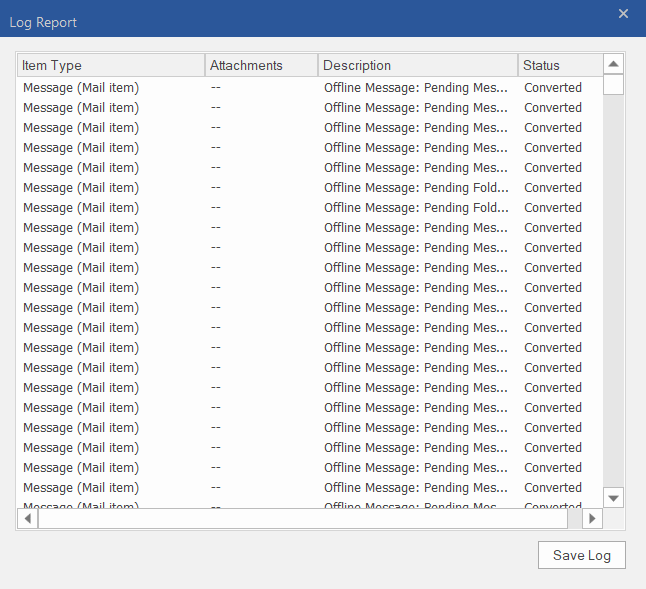Click the '--' attachment cell in the first row
The height and width of the screenshot is (589, 646).
216,87
